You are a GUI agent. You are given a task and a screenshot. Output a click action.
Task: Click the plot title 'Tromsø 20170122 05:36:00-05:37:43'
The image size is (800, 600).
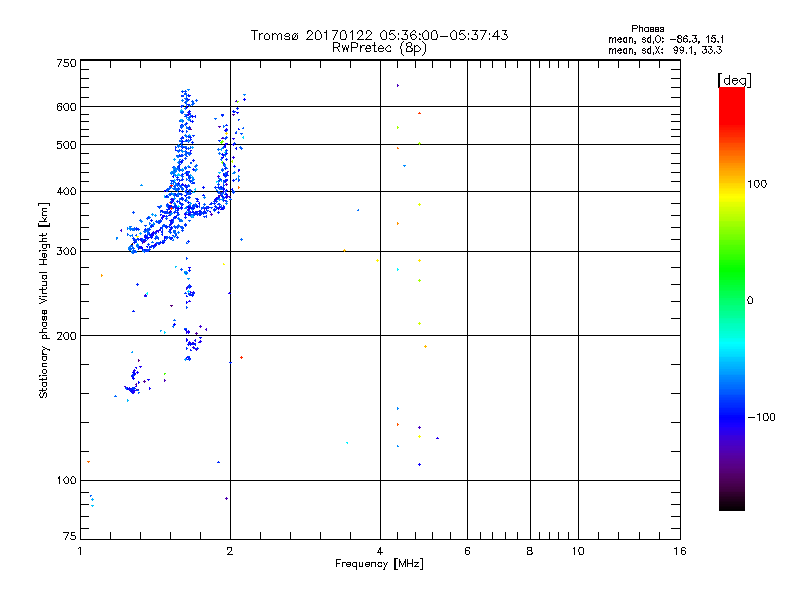pos(379,35)
